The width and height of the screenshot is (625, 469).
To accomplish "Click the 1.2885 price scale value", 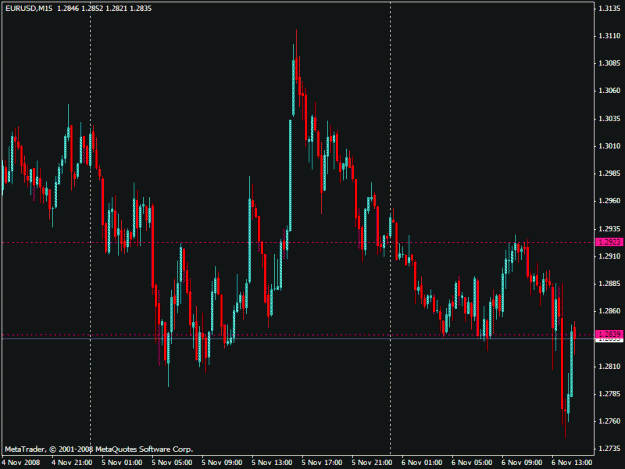I will point(609,284).
